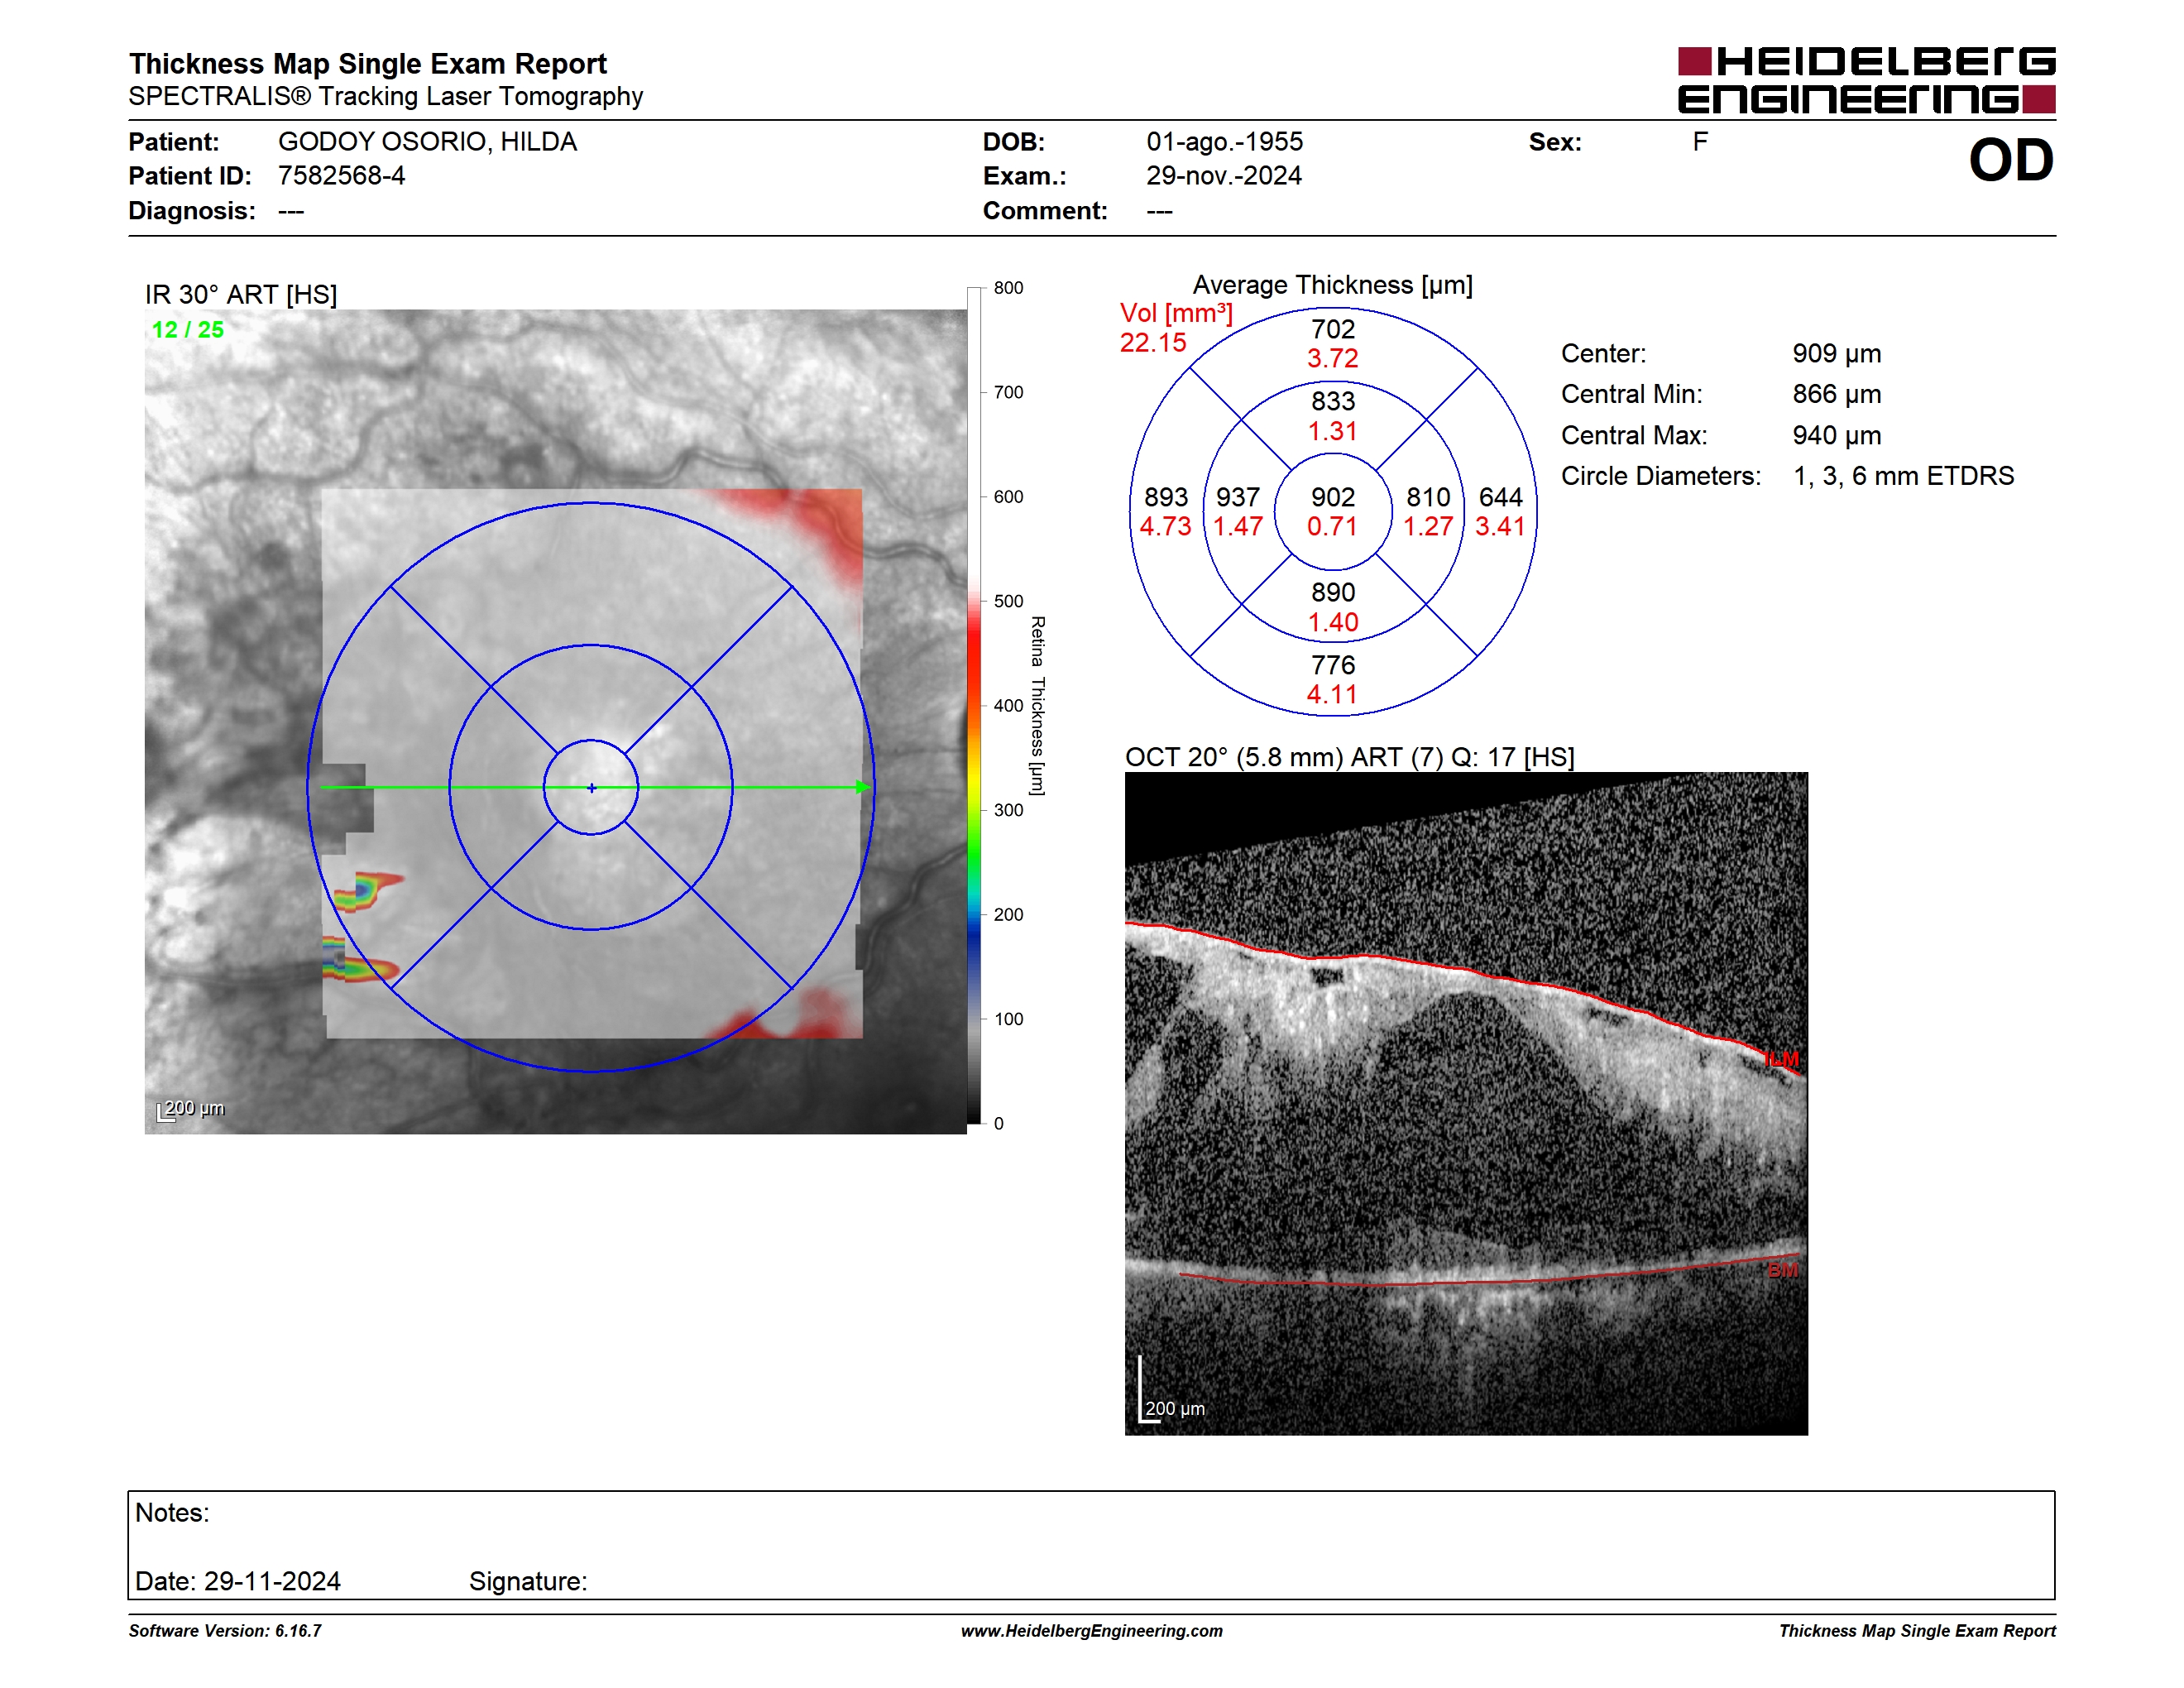Click the total volume value 22.15

pos(1152,343)
